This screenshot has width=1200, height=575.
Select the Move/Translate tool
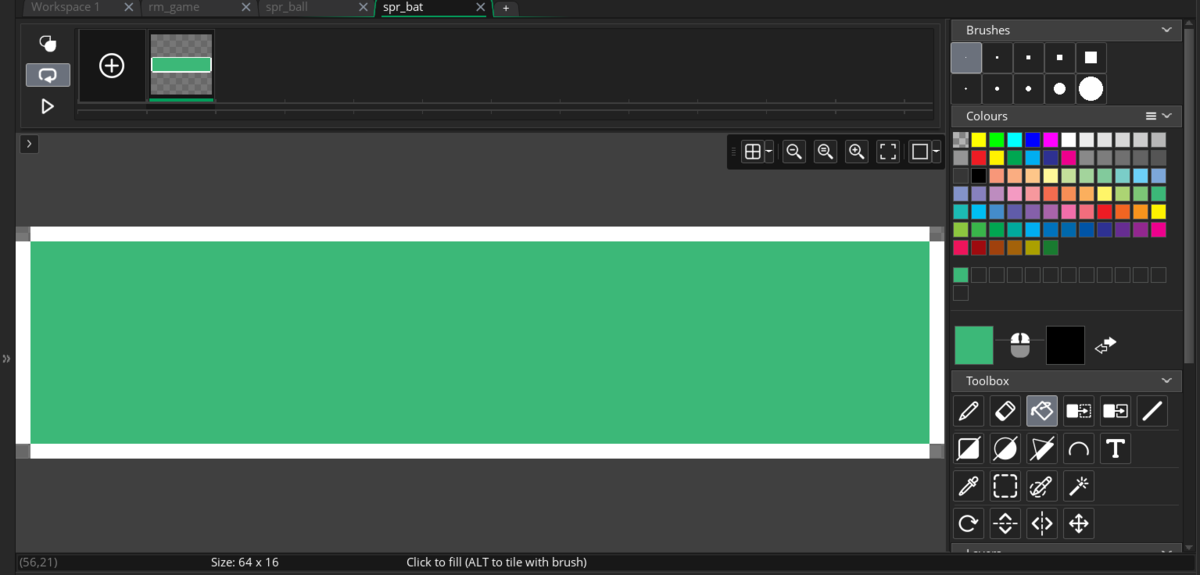[x=1078, y=523]
